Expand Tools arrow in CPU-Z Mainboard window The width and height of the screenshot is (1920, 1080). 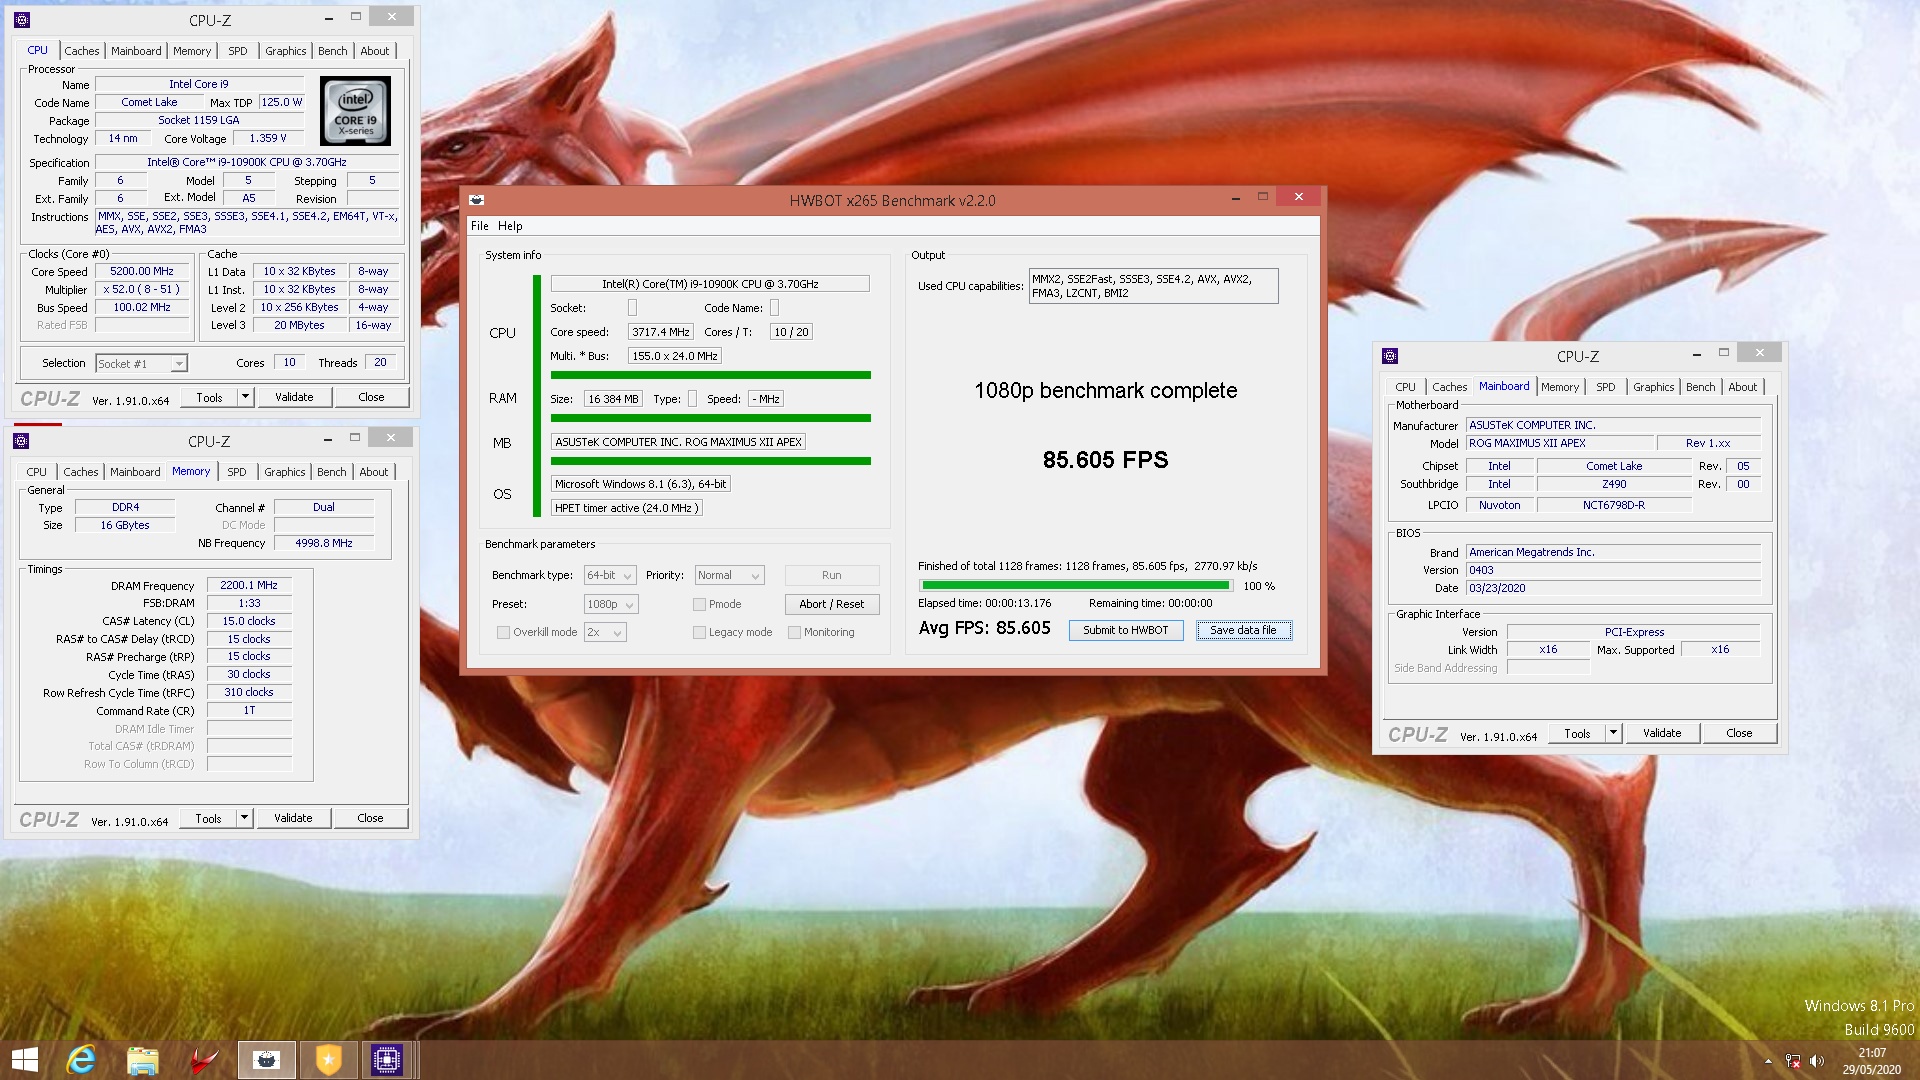(1613, 733)
